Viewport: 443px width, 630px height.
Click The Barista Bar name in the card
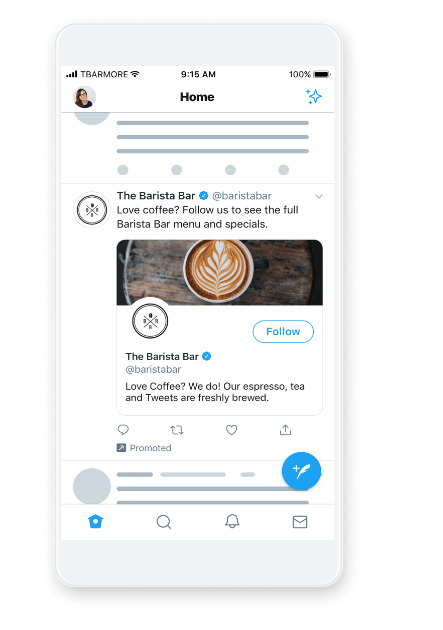click(x=162, y=356)
